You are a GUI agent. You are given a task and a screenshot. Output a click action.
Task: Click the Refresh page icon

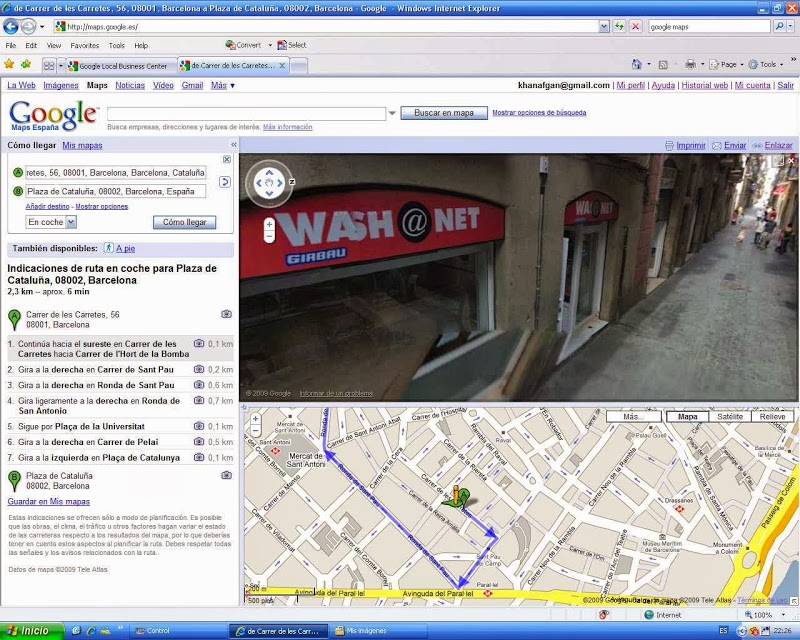click(620, 27)
